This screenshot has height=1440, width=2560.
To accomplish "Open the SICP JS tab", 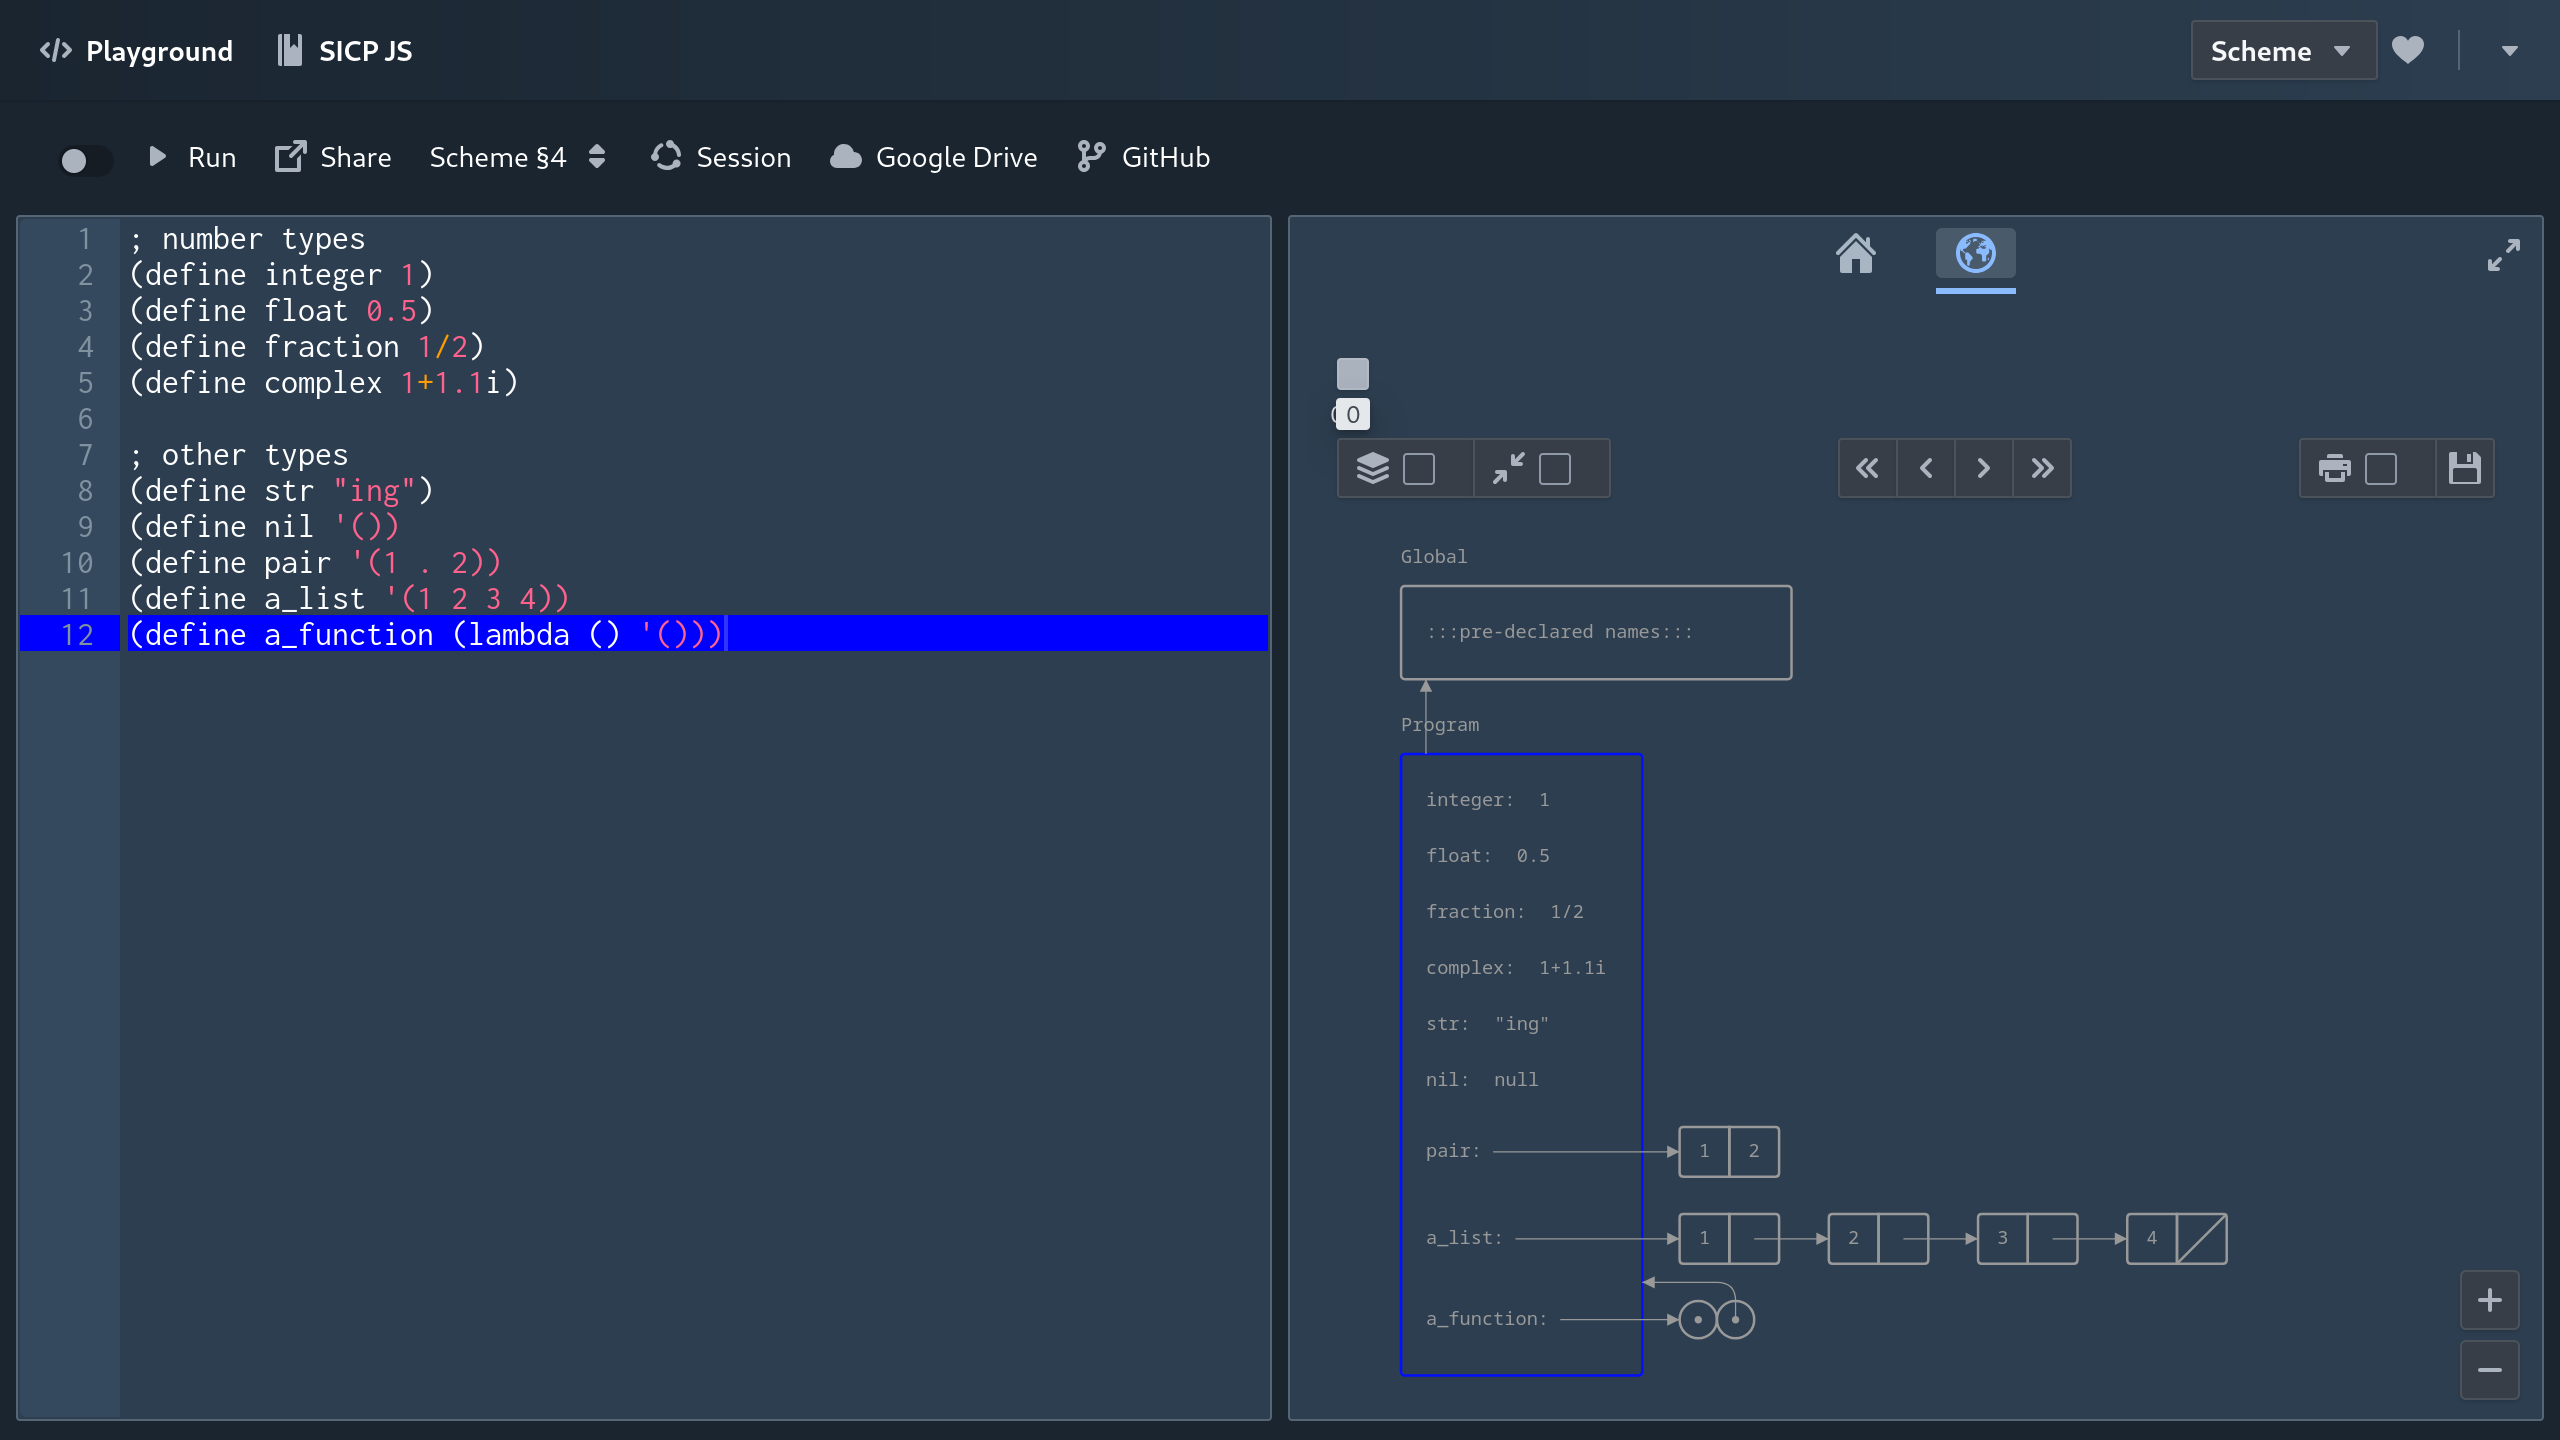I will pyautogui.click(x=345, y=51).
